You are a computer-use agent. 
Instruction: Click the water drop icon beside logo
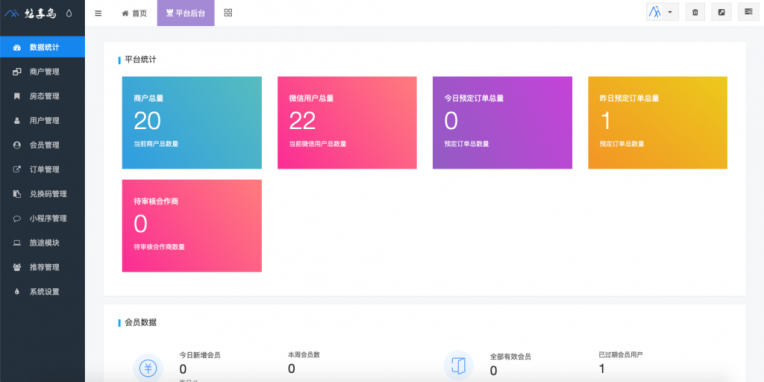tap(69, 14)
